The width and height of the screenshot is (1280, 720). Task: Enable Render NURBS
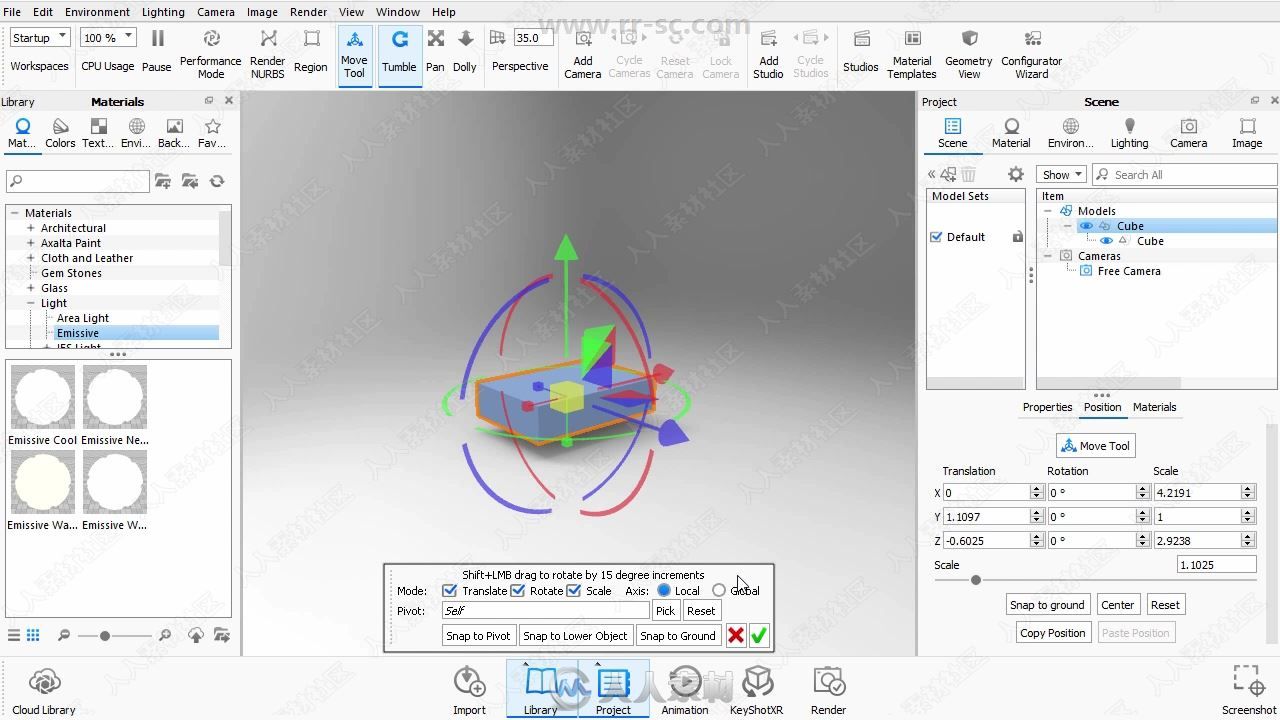pyautogui.click(x=267, y=53)
